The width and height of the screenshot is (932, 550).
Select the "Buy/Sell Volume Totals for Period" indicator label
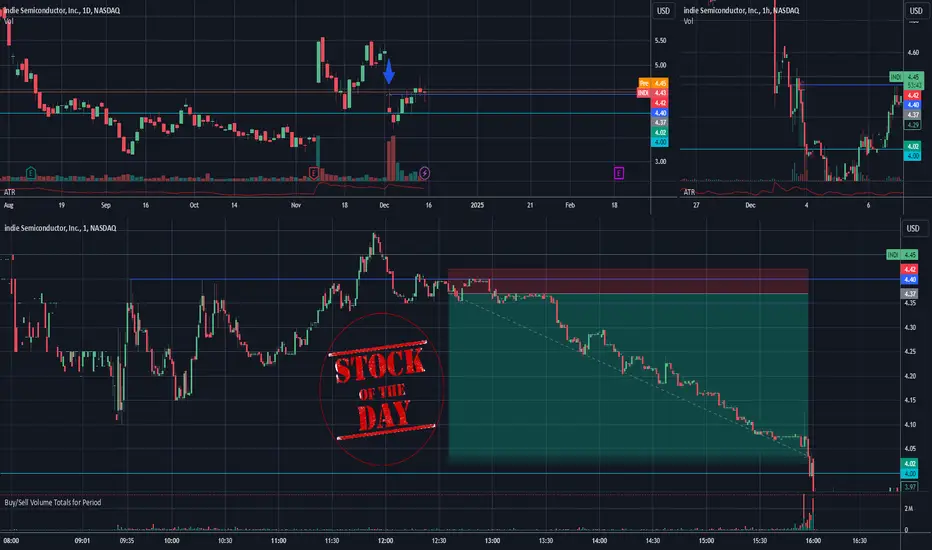(x=53, y=502)
